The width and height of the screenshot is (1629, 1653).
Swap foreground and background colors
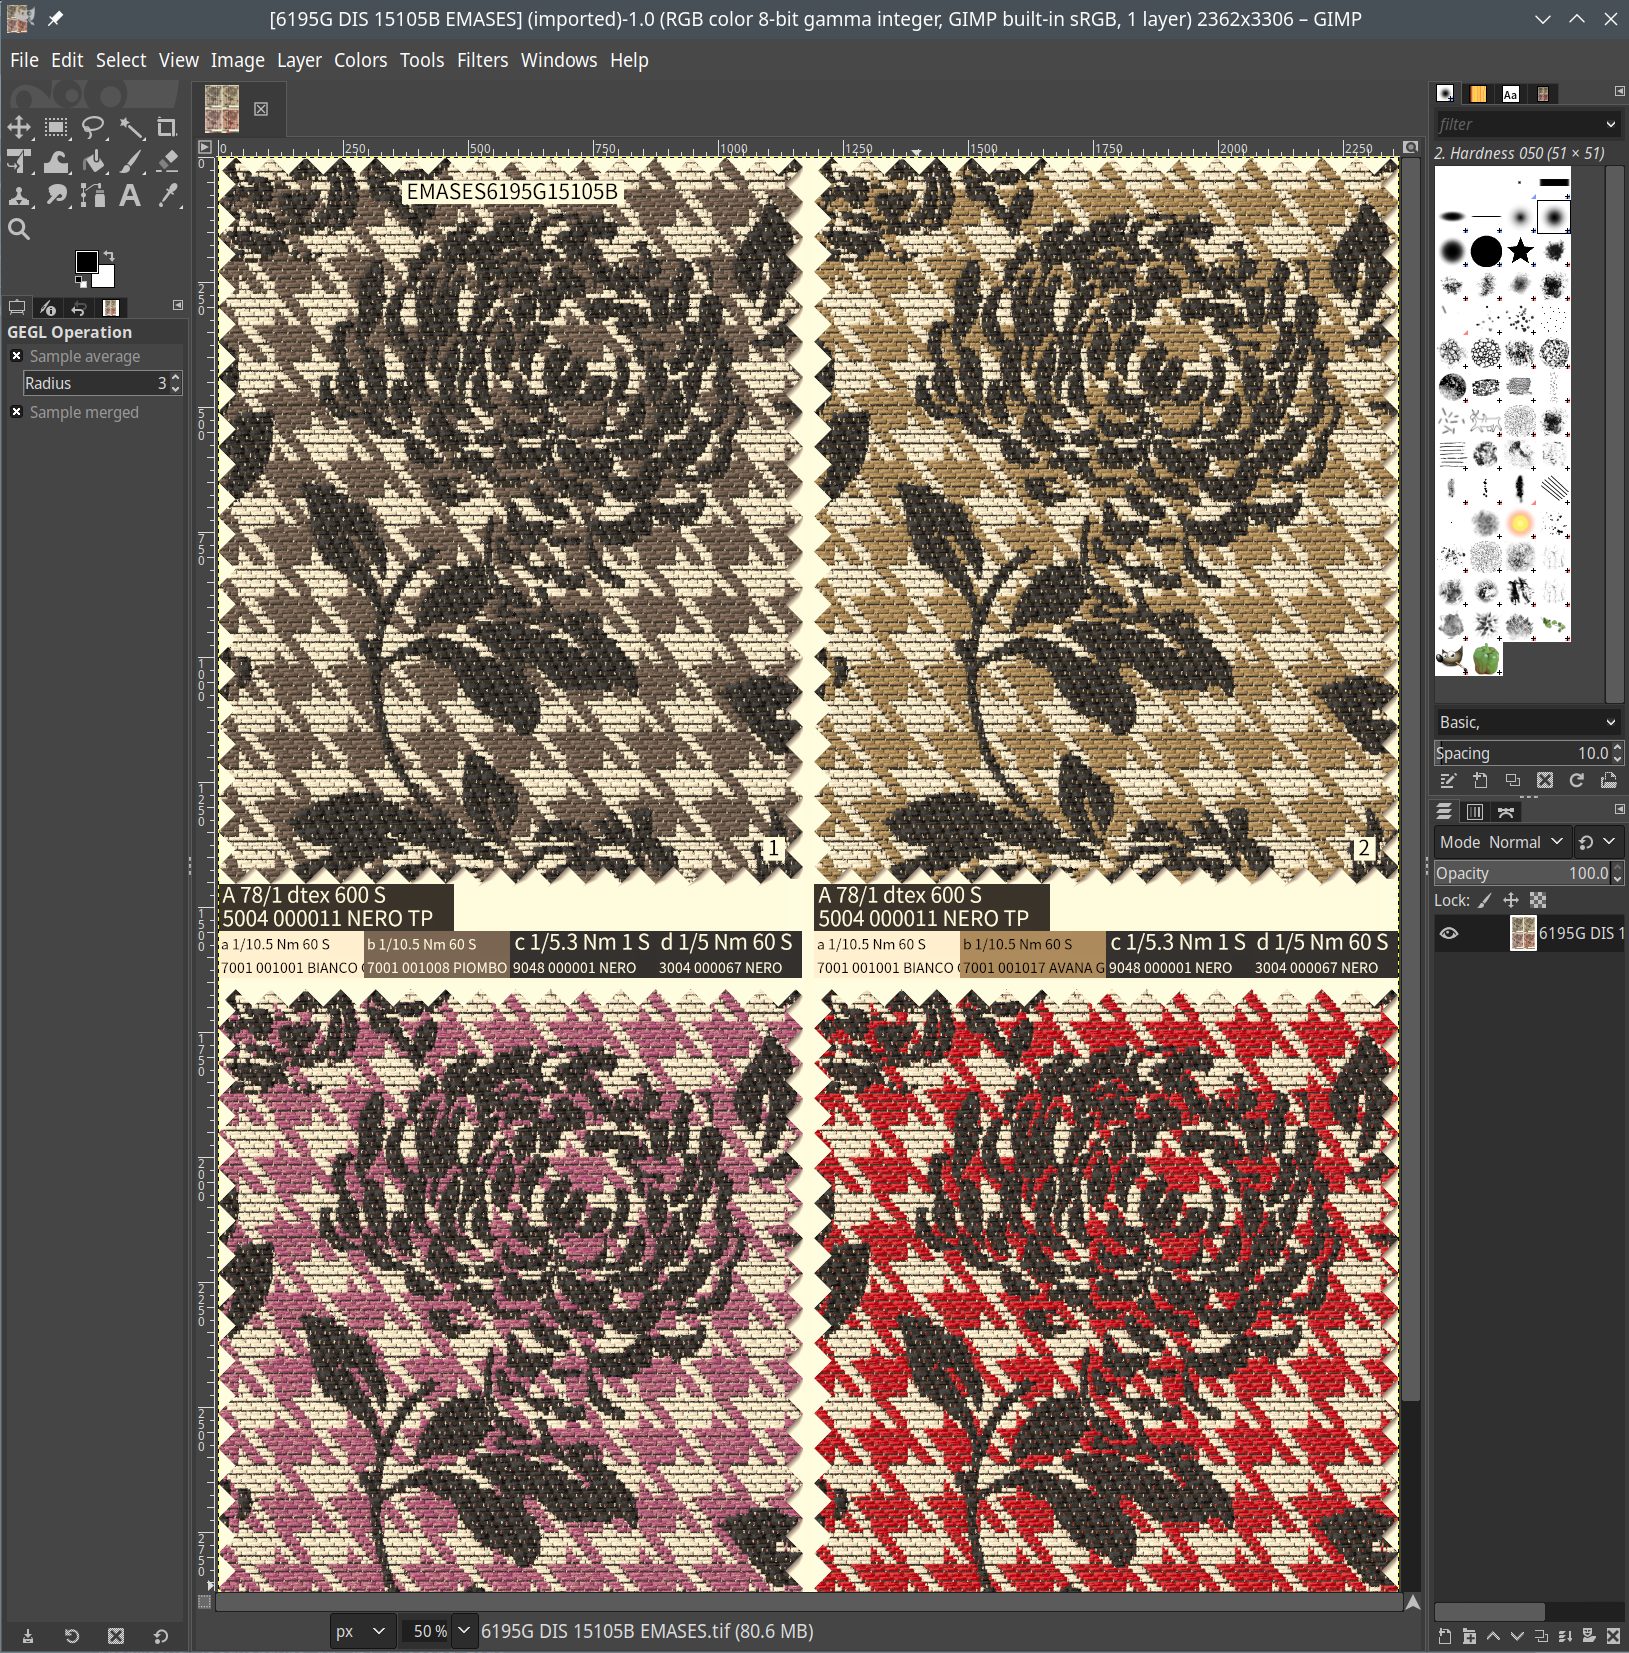pos(109,256)
